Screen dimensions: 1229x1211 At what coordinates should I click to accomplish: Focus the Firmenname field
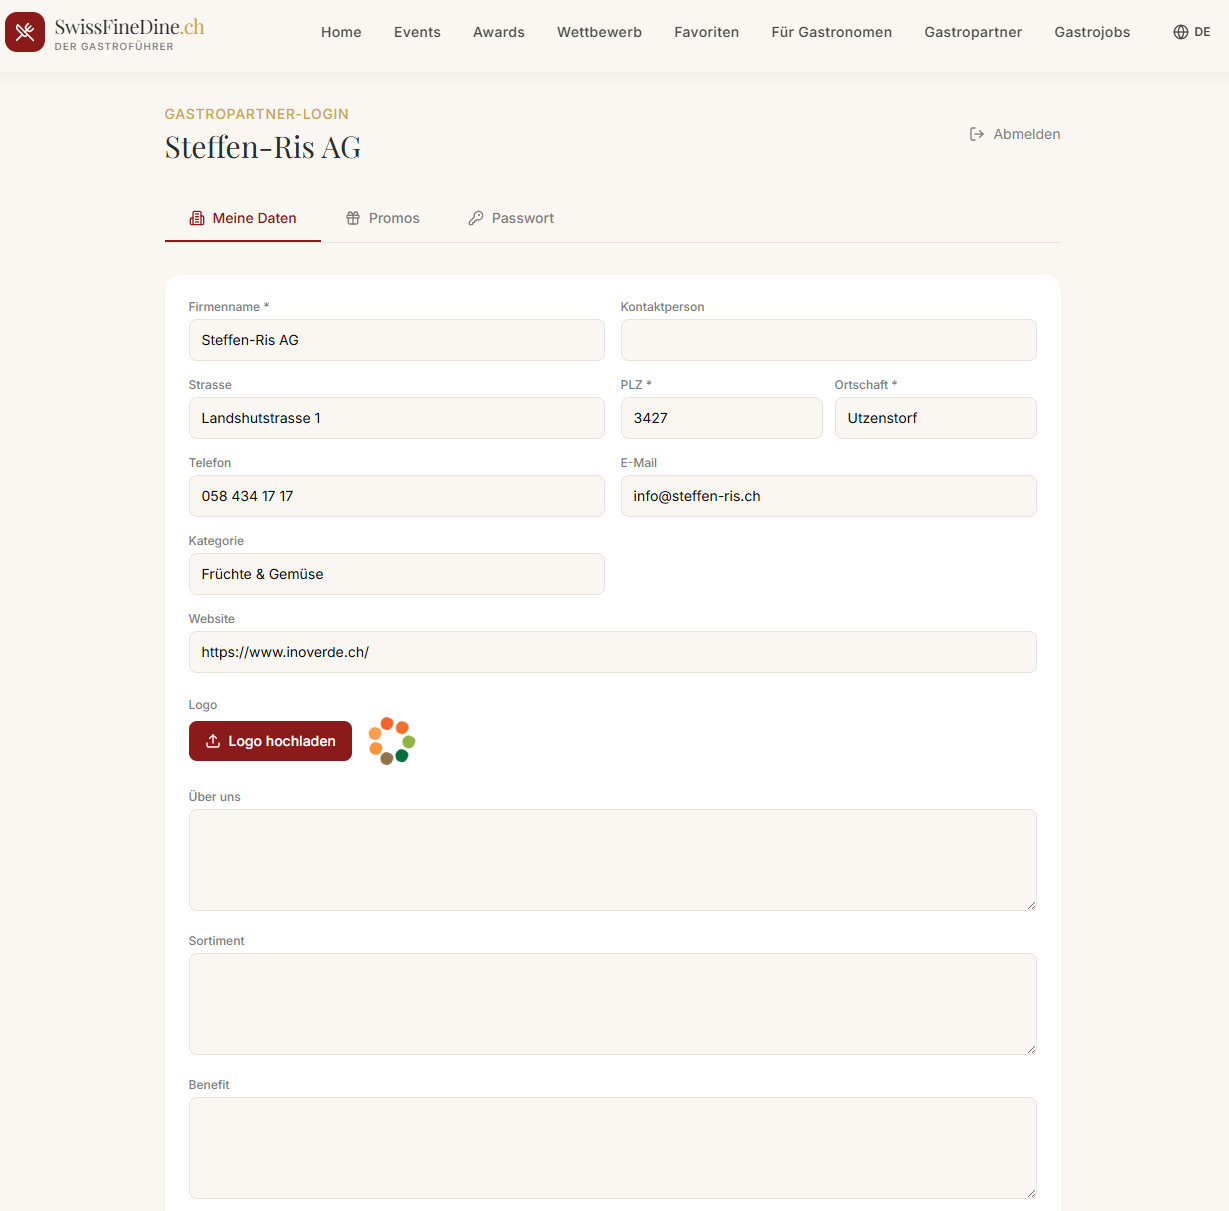pos(397,340)
